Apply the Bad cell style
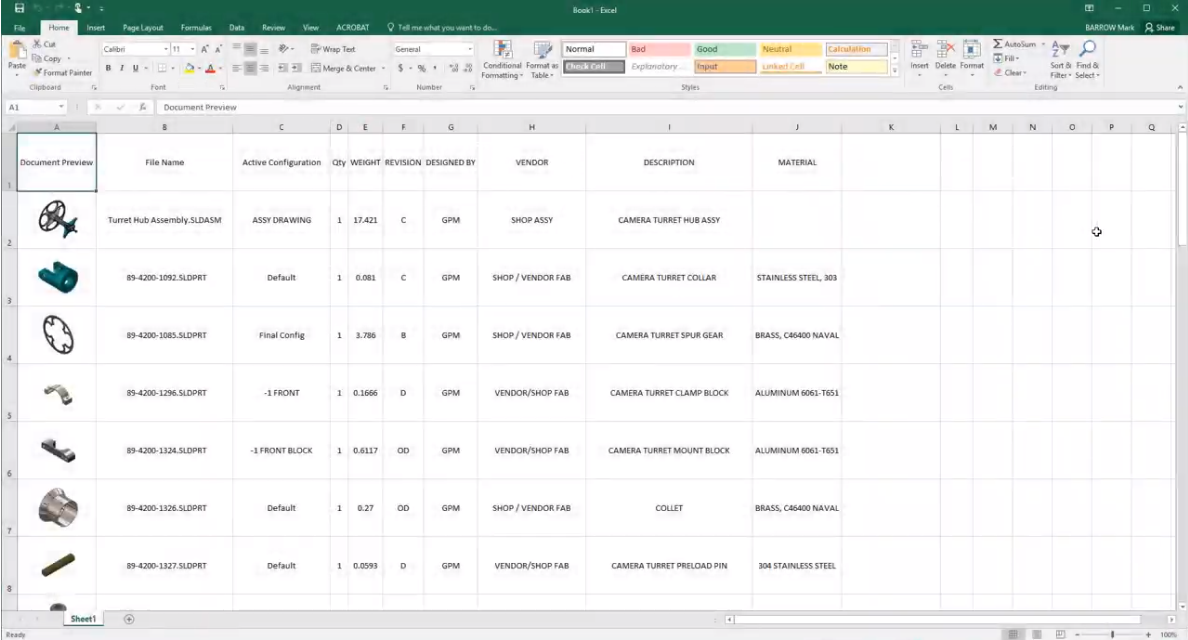This screenshot has height=640, width=1188. tap(658, 49)
